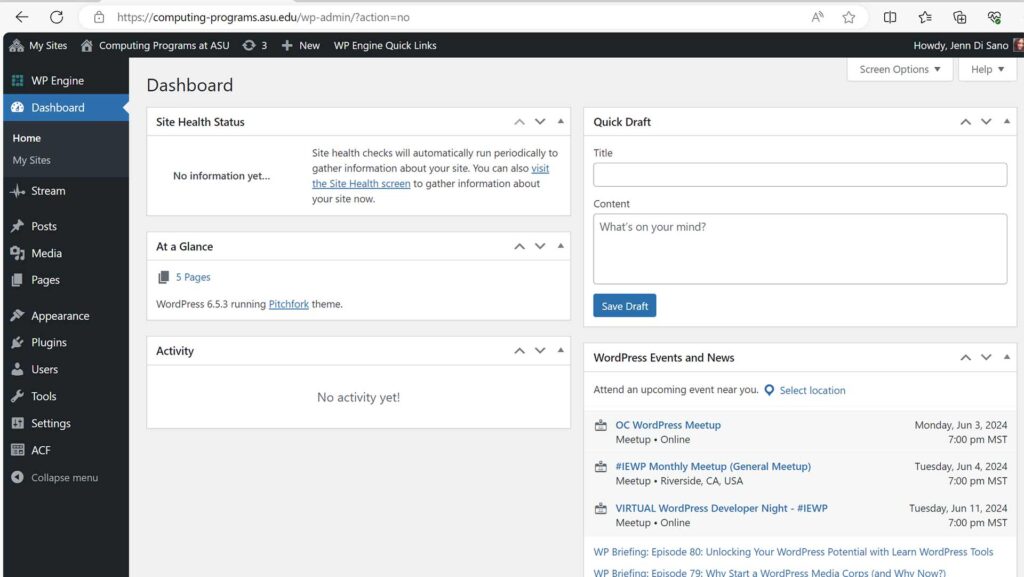The width and height of the screenshot is (1024, 577).
Task: Open OC WordPress Meetup event link
Action: [x=668, y=425]
